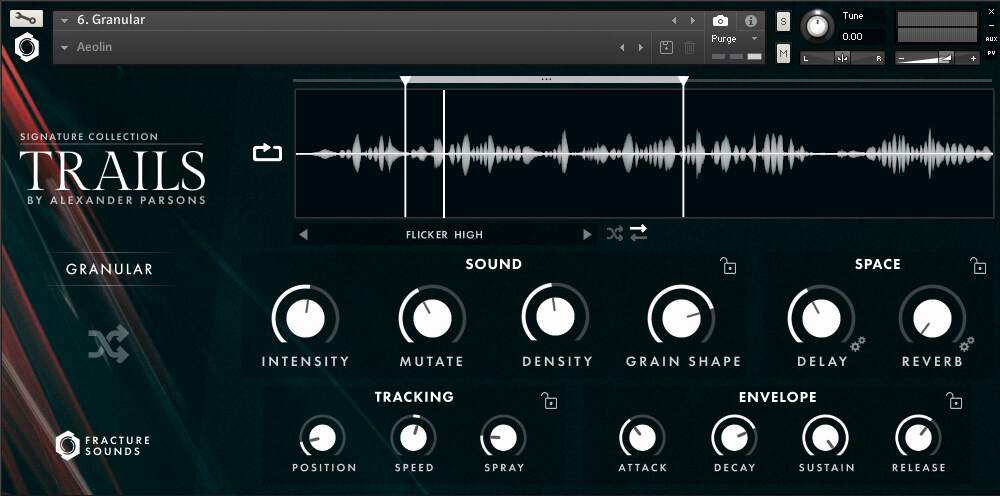Open the instrument info icon
The height and width of the screenshot is (496, 1000).
click(751, 20)
